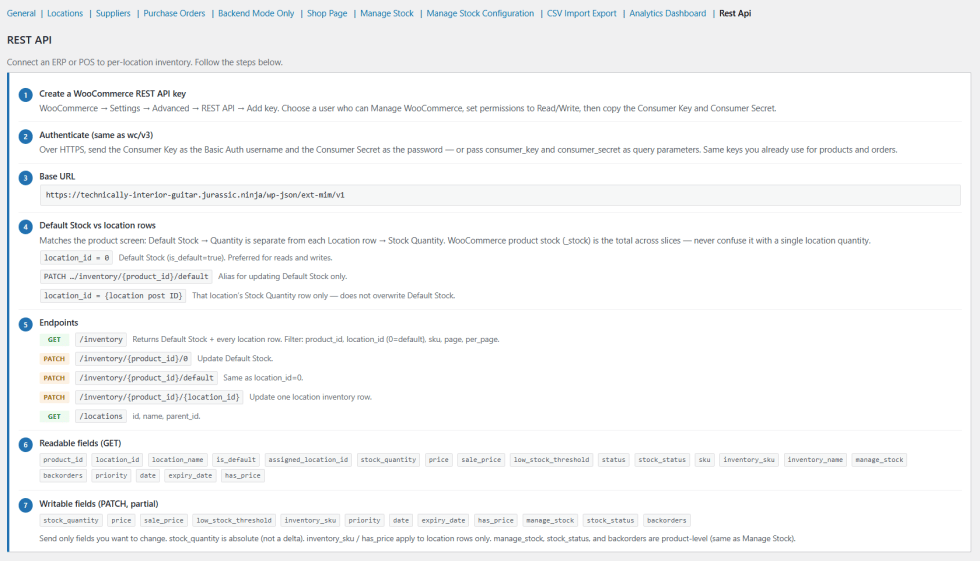Click PATCH badge beside /inventory/{product_id}/0
Viewport: 980px width, 561px height.
(x=54, y=359)
